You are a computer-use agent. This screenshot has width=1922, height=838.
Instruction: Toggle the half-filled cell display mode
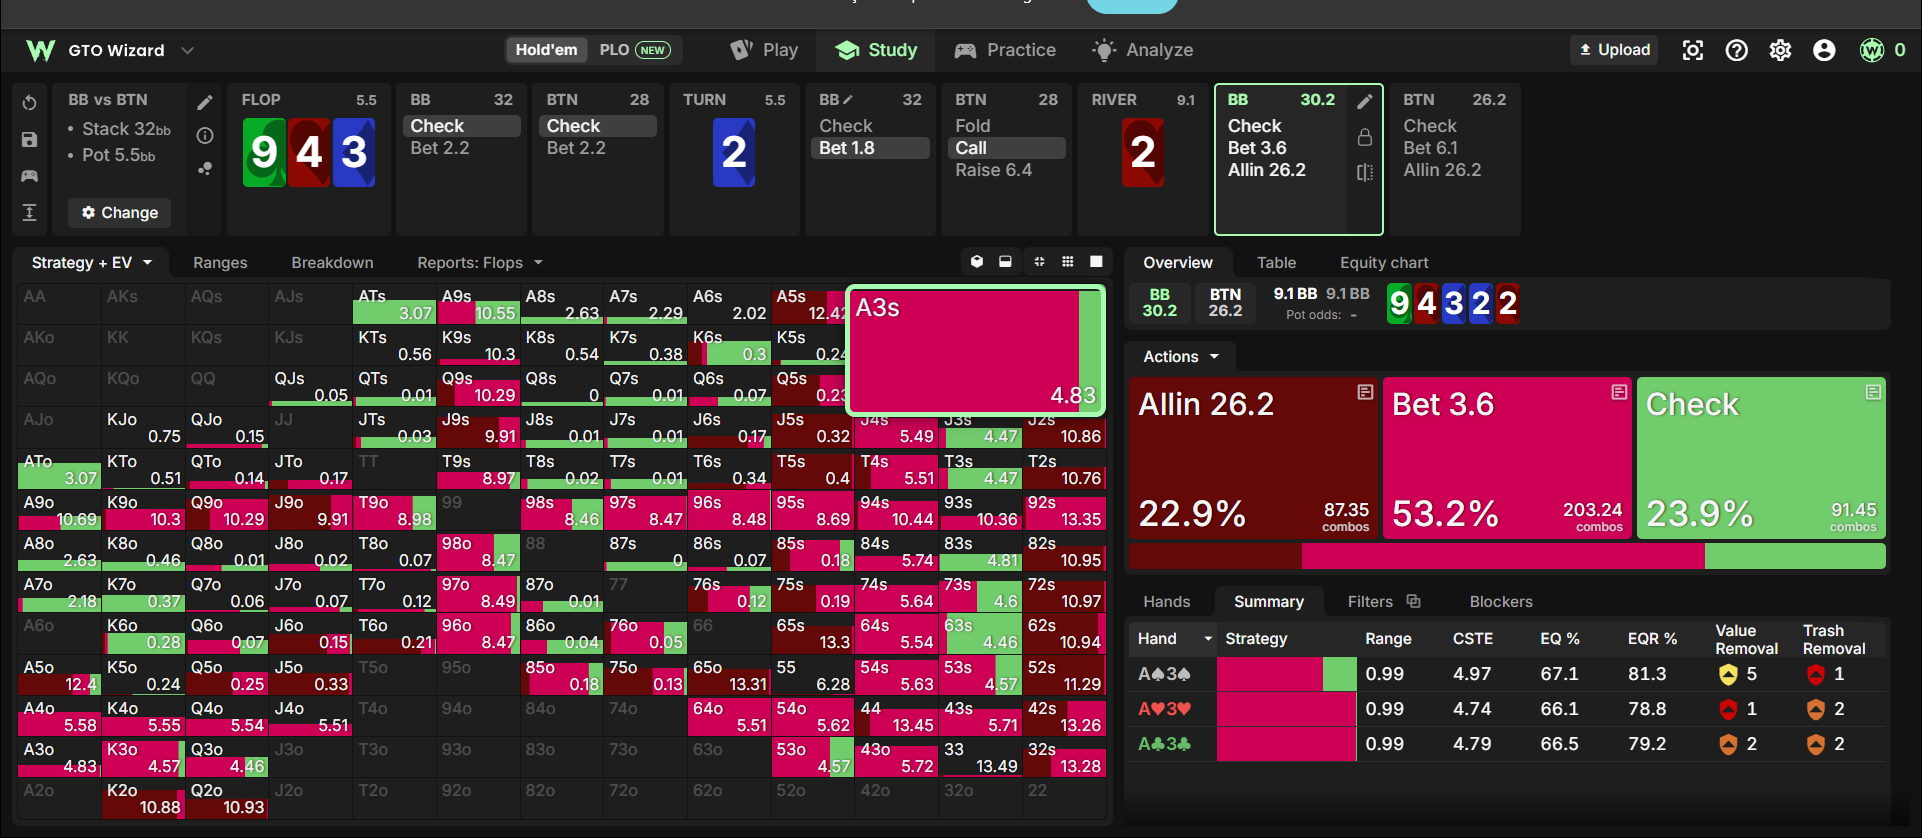1006,262
